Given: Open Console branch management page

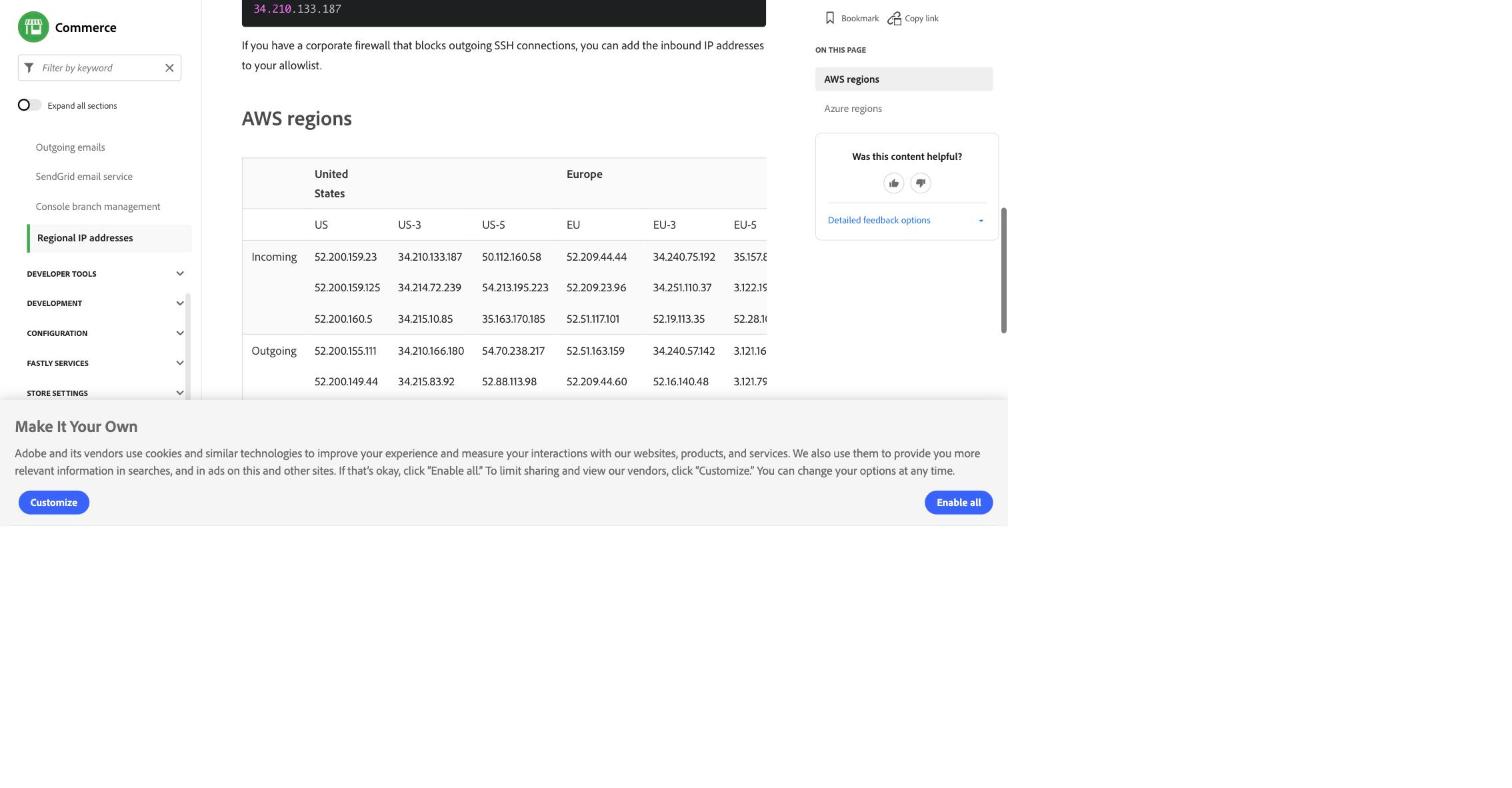Looking at the screenshot, I should 98,207.
